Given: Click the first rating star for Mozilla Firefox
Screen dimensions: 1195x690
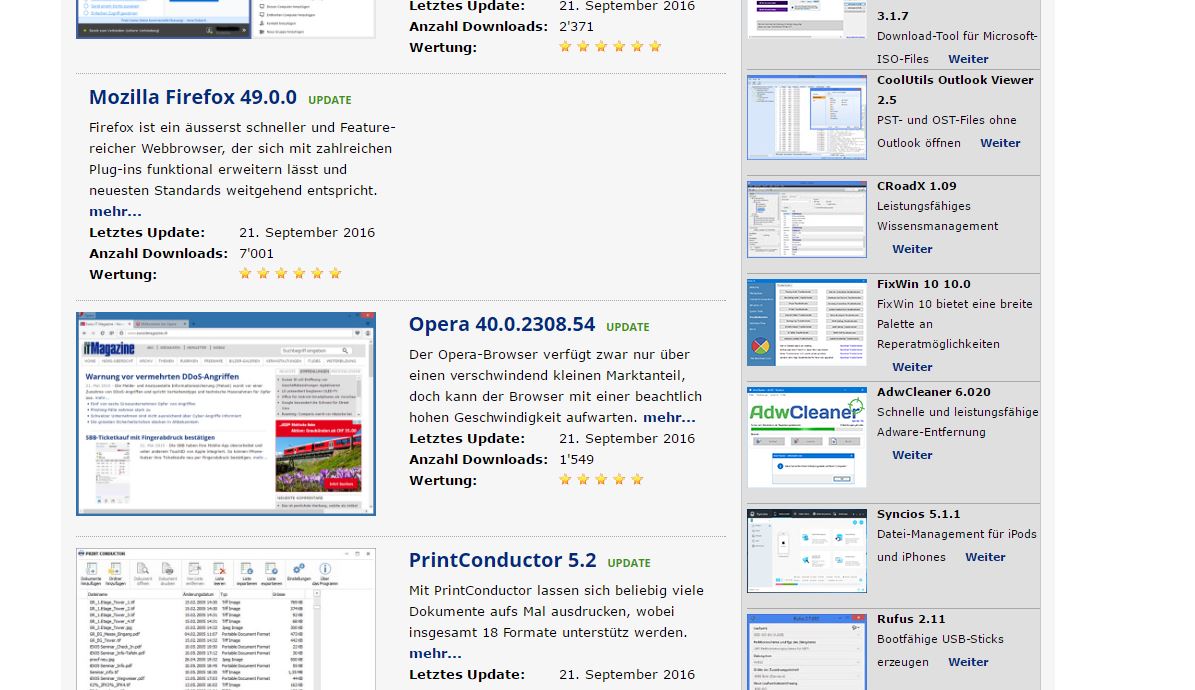Looking at the screenshot, I should 245,273.
